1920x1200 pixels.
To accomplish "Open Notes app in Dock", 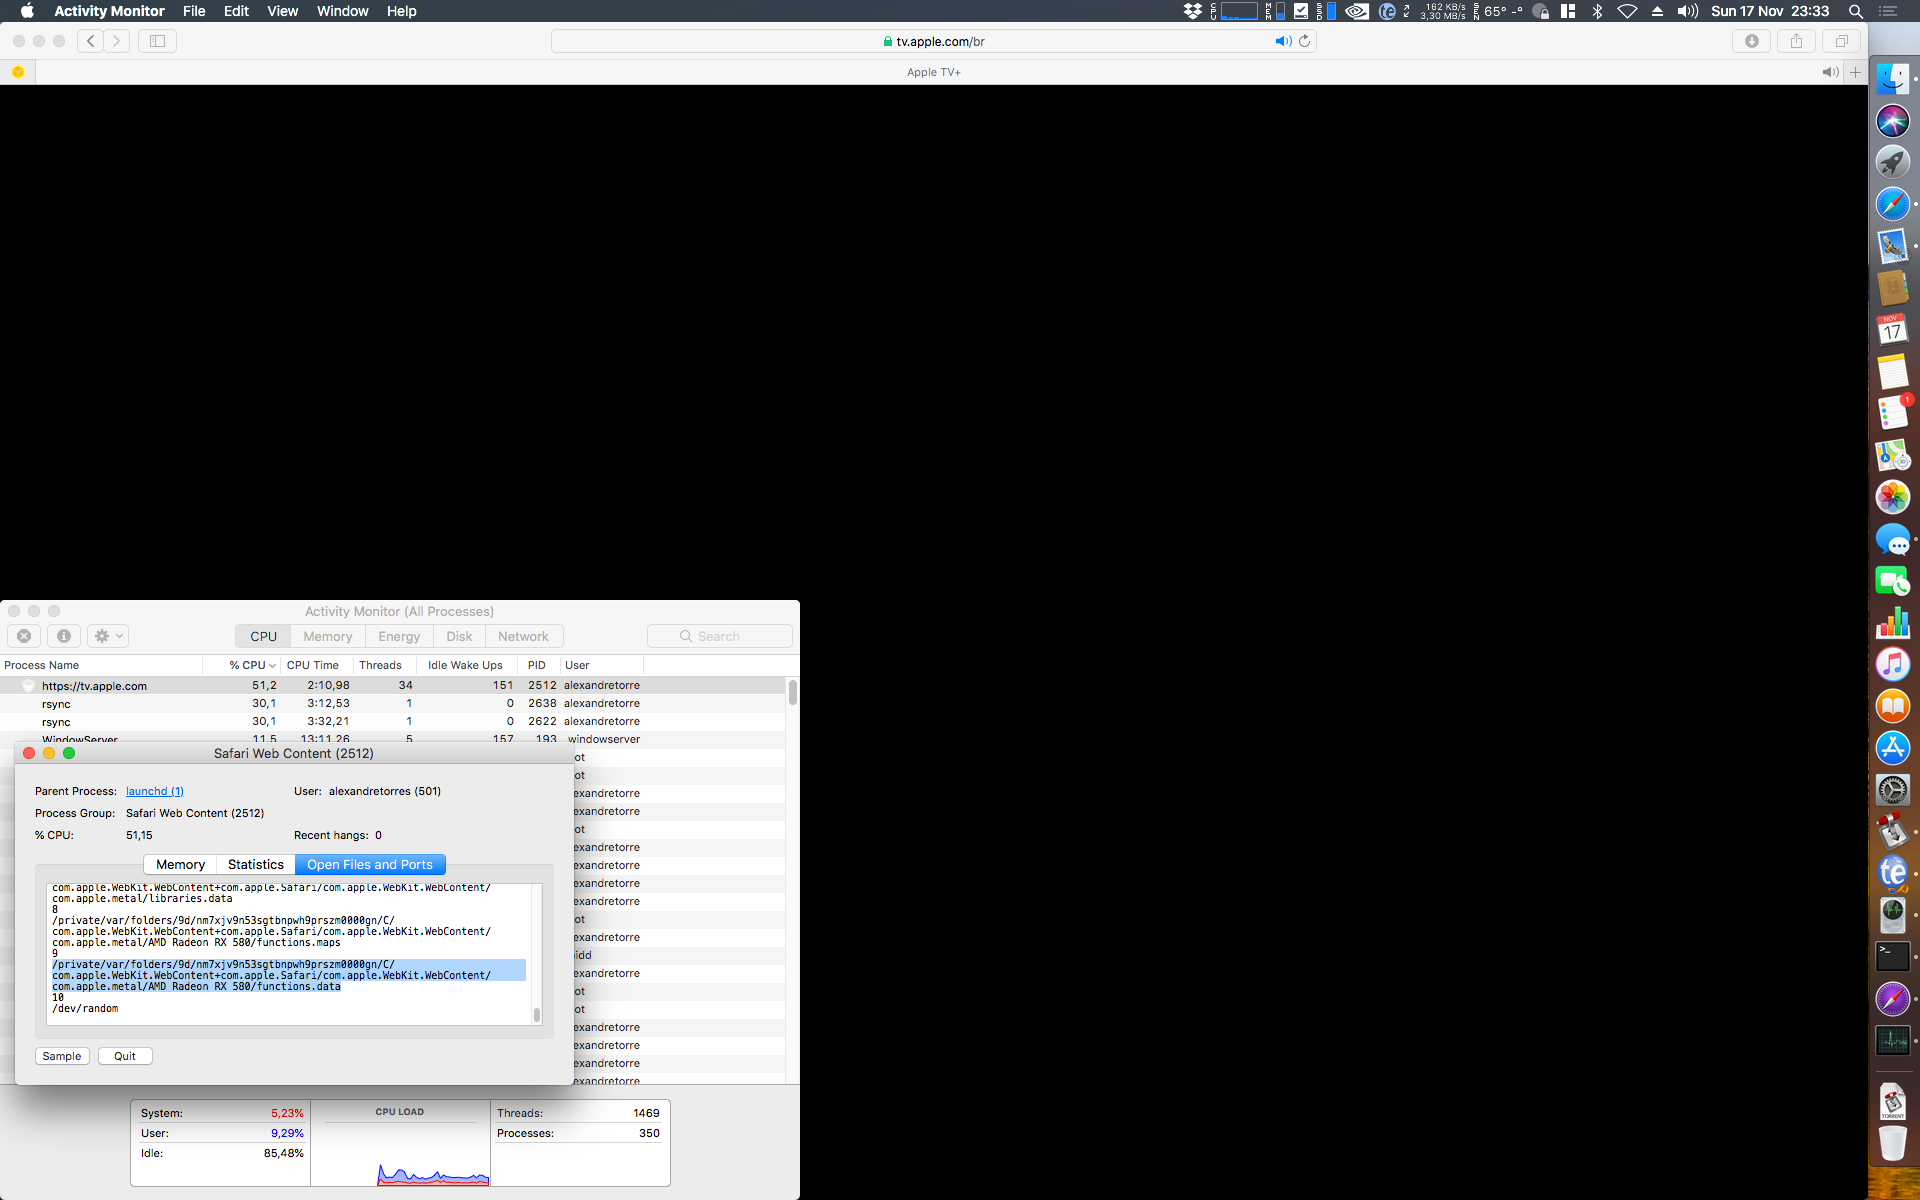I will pyautogui.click(x=1892, y=372).
